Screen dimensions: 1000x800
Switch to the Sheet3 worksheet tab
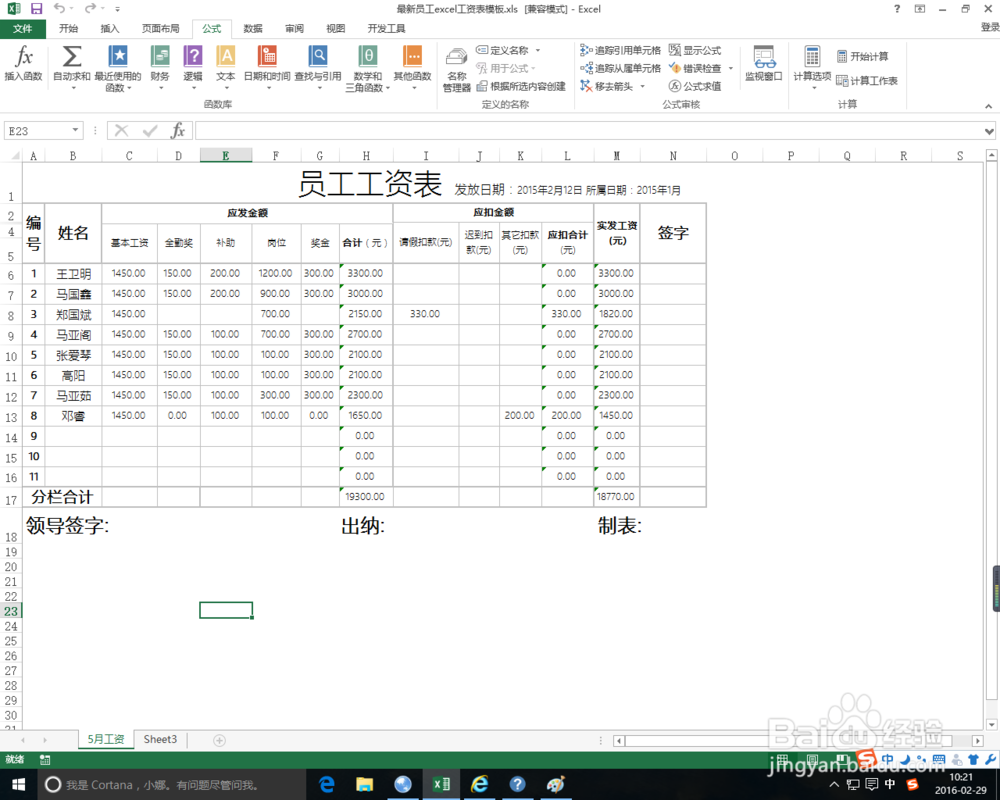pyautogui.click(x=160, y=739)
